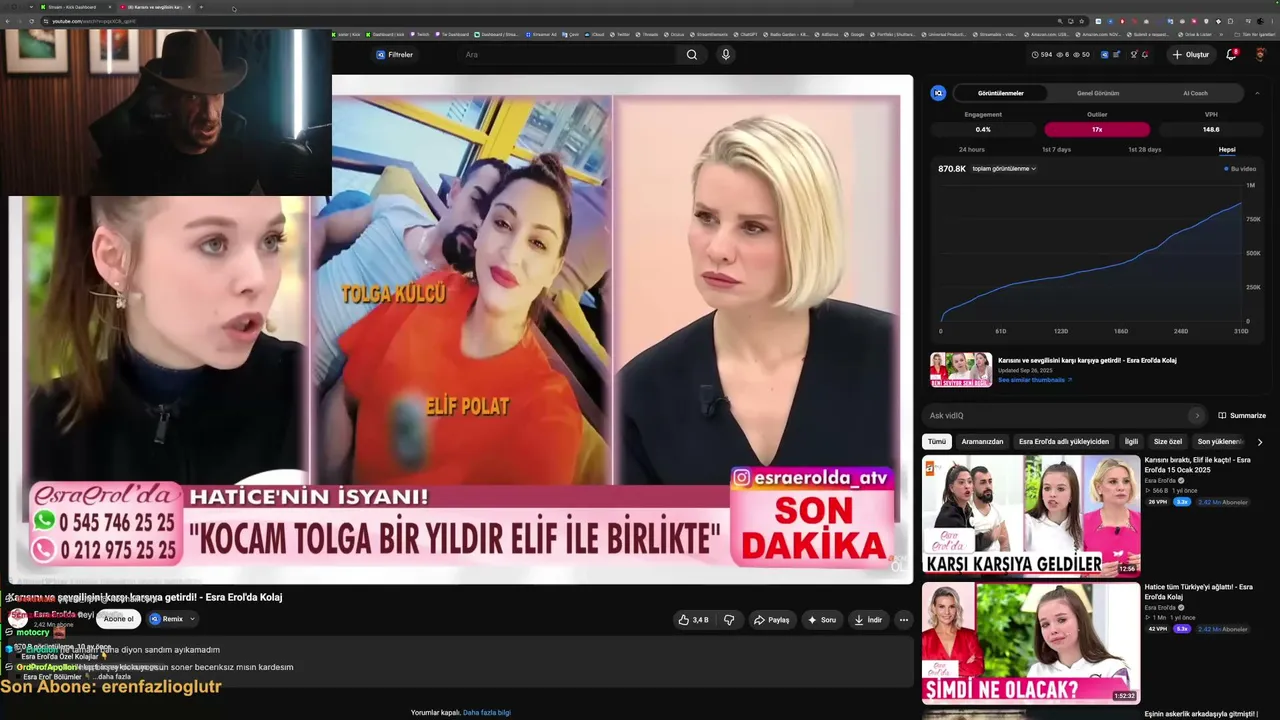
Task: Click the Oluştur create button
Action: point(1191,55)
